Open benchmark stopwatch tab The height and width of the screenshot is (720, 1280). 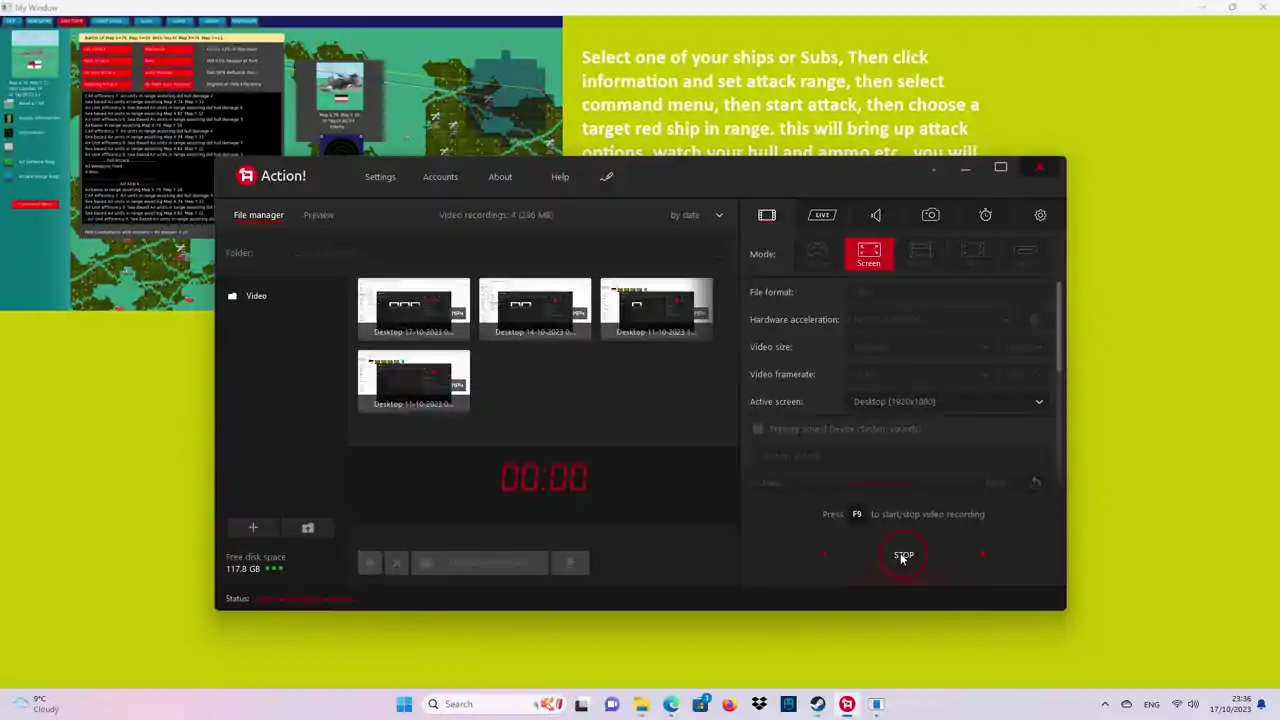click(x=986, y=215)
